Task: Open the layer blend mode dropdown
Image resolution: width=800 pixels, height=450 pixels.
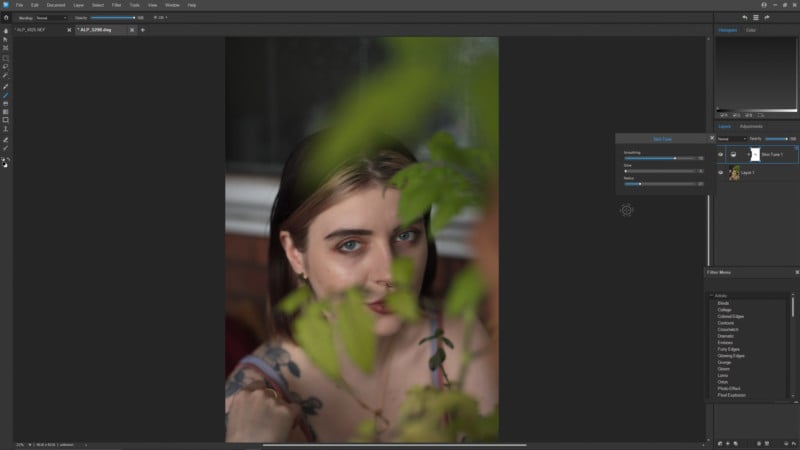Action: 732,139
